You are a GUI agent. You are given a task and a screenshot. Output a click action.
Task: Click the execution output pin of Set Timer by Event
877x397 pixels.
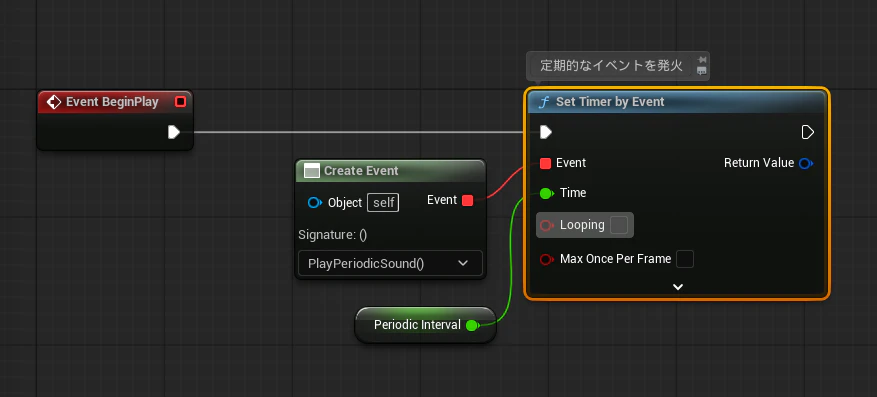(808, 132)
